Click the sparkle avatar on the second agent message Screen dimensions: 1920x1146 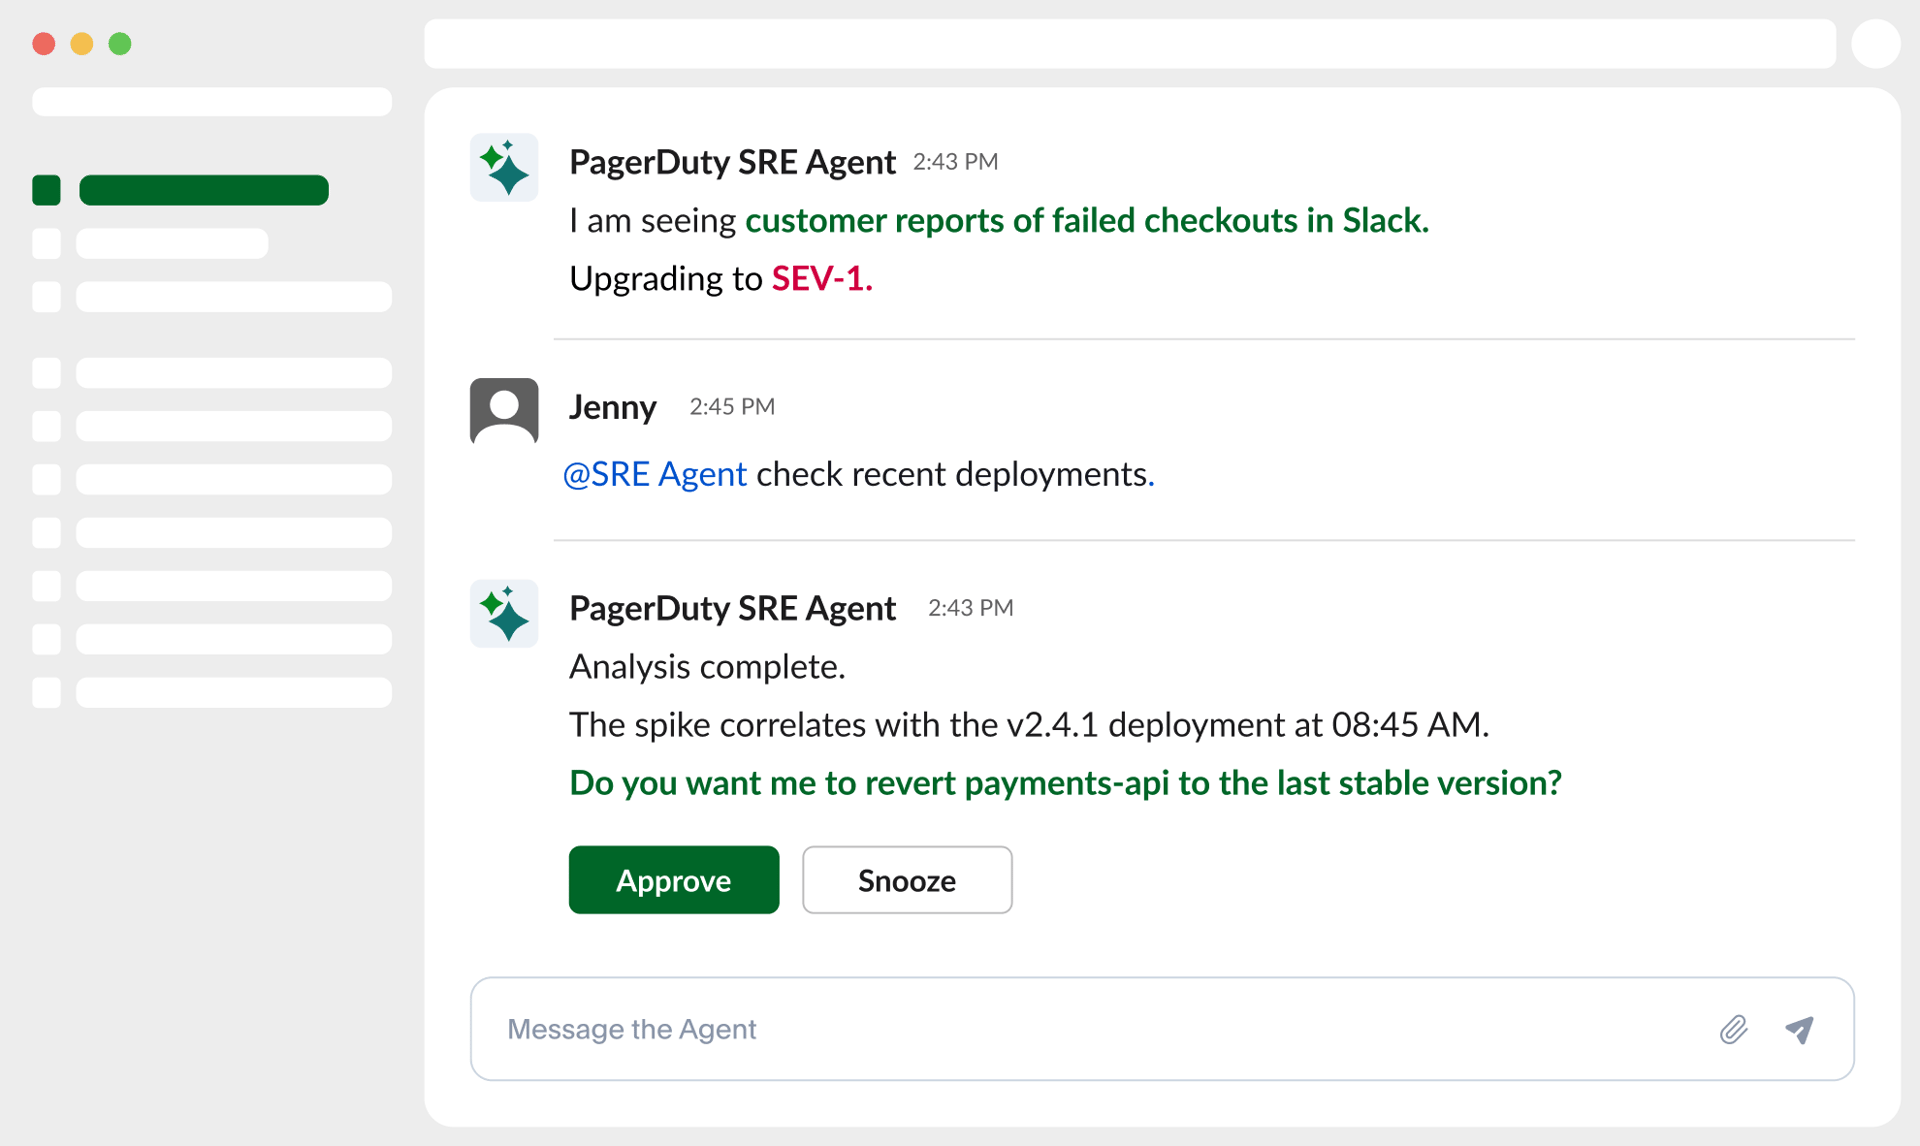[504, 613]
